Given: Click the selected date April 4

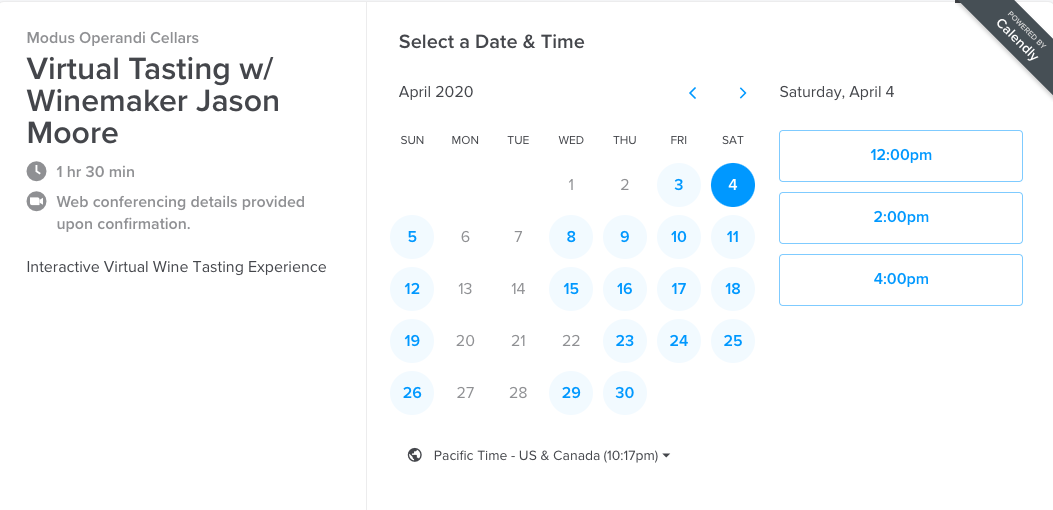Looking at the screenshot, I should [733, 185].
